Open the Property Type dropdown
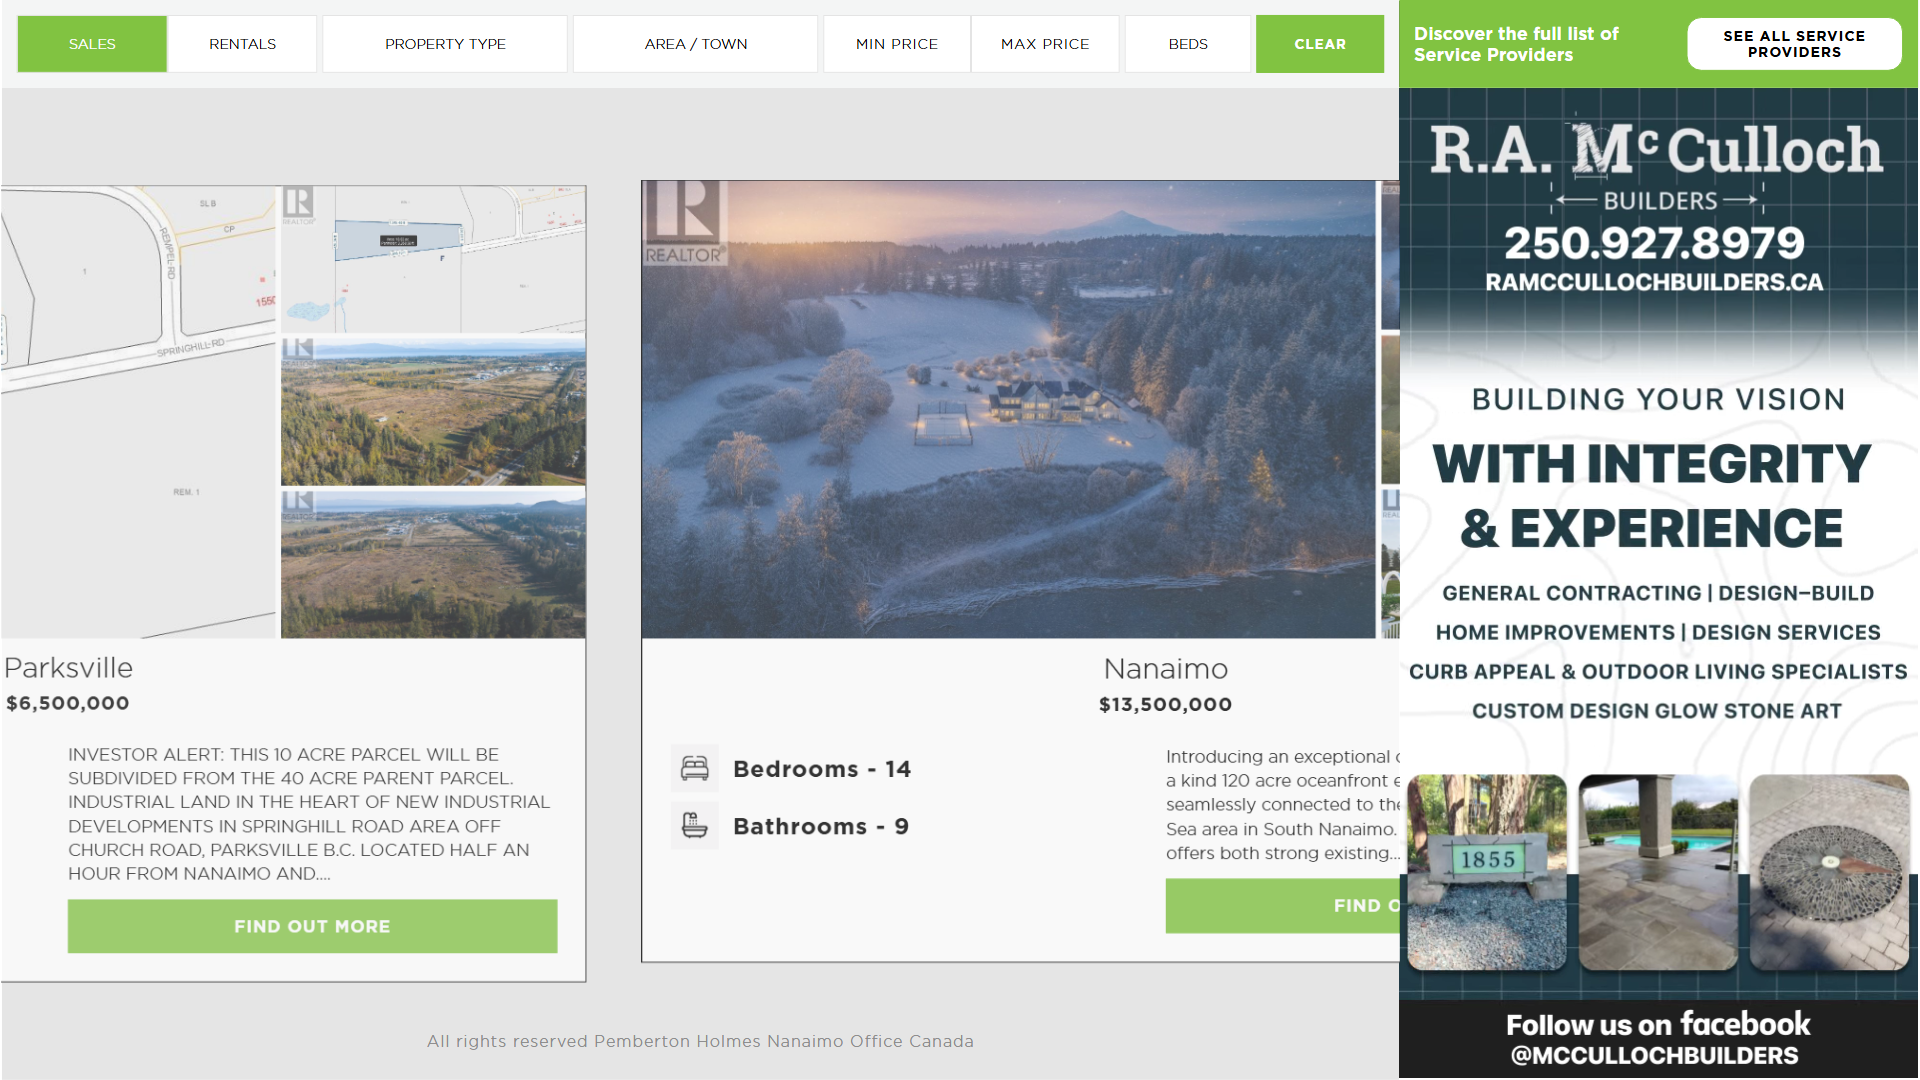The height and width of the screenshot is (1080, 1920). click(445, 44)
